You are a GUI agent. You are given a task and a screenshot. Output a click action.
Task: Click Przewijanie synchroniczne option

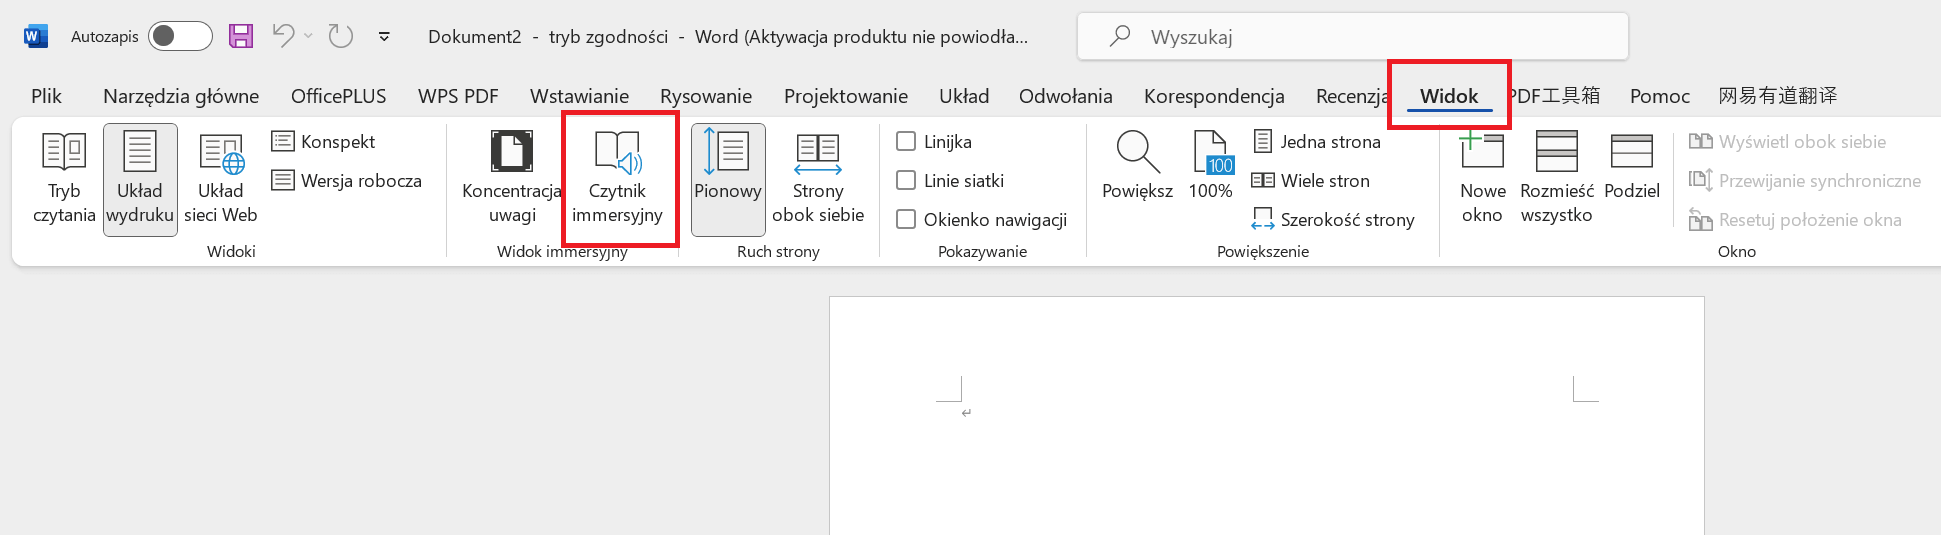click(1805, 181)
